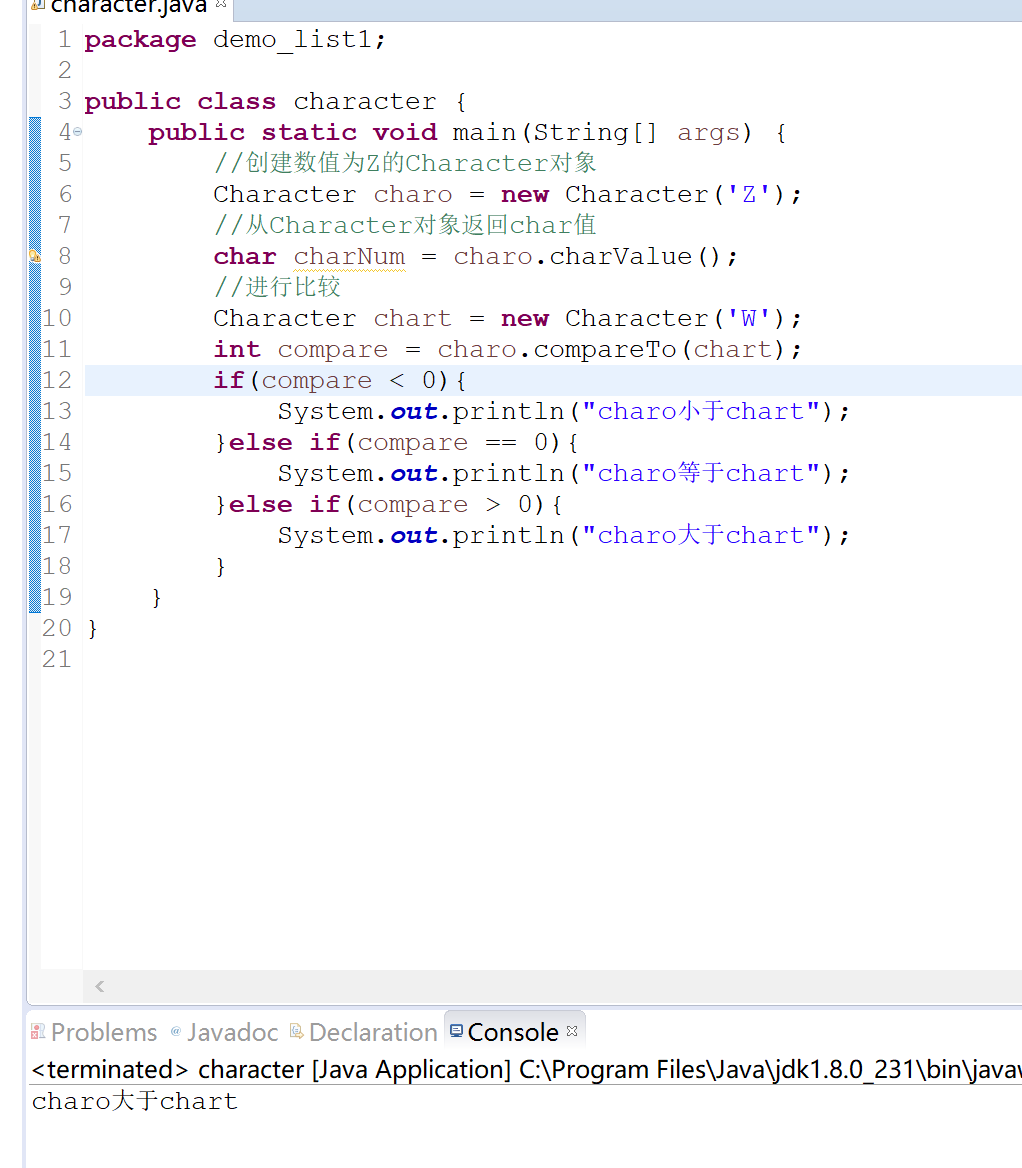1022x1168 pixels.
Task: Click the Problems tab icon
Action: 38,1032
